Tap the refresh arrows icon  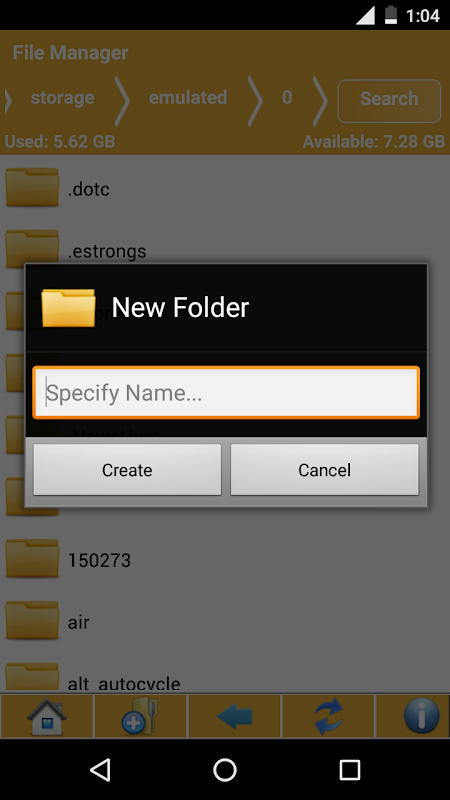(328, 716)
